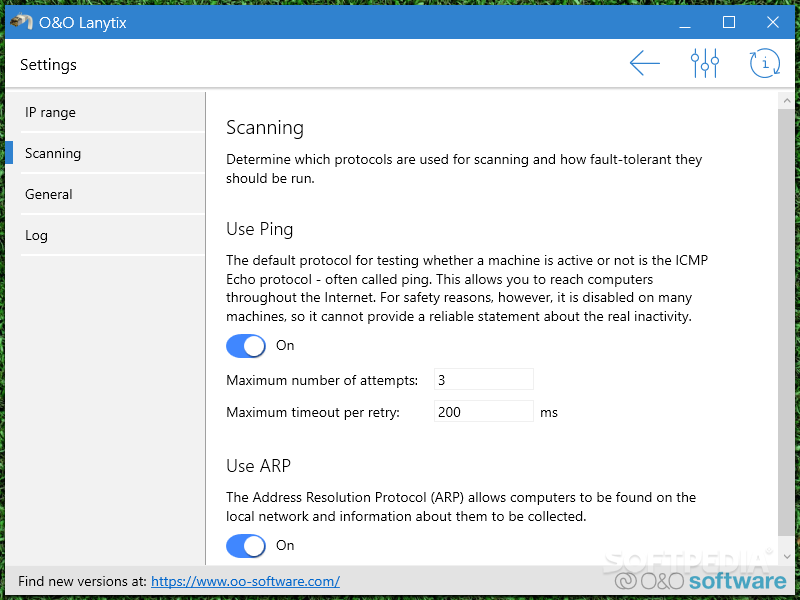Open settings via the sliders icon

(705, 63)
